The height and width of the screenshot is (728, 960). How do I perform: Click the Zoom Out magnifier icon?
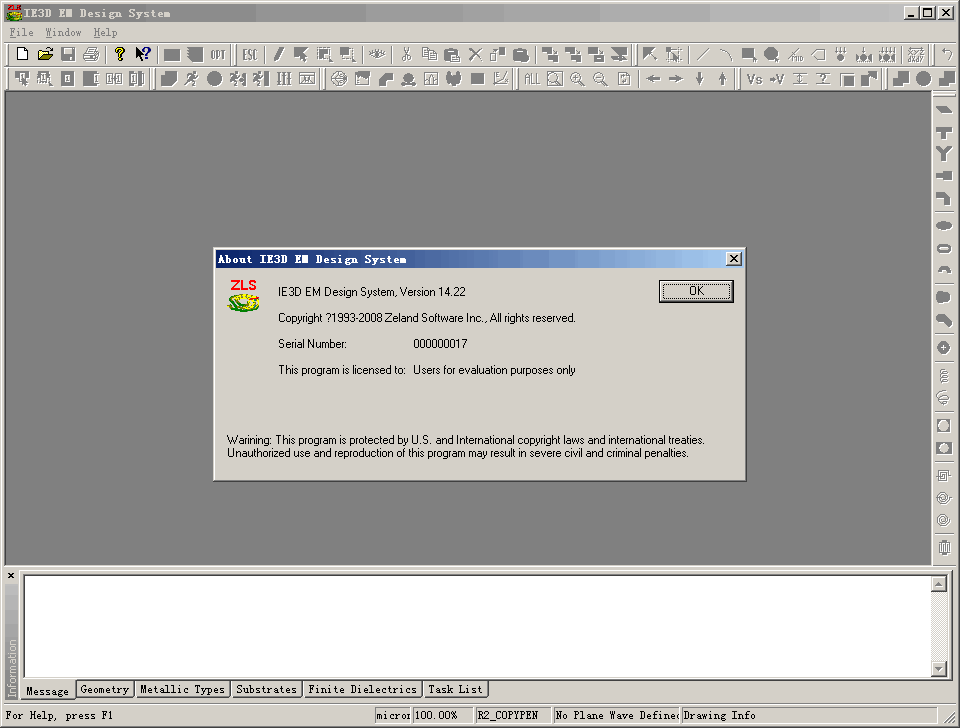pos(601,79)
